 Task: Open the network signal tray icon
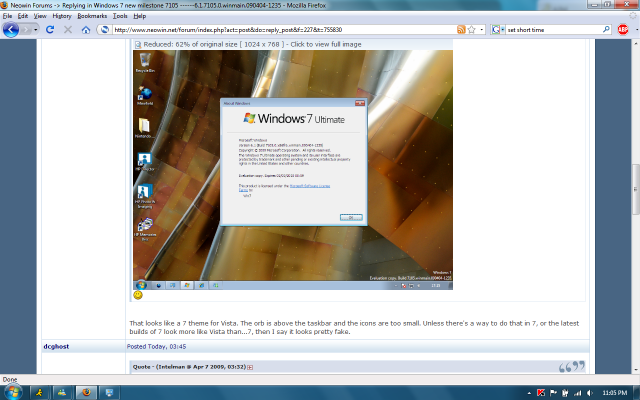(578, 393)
